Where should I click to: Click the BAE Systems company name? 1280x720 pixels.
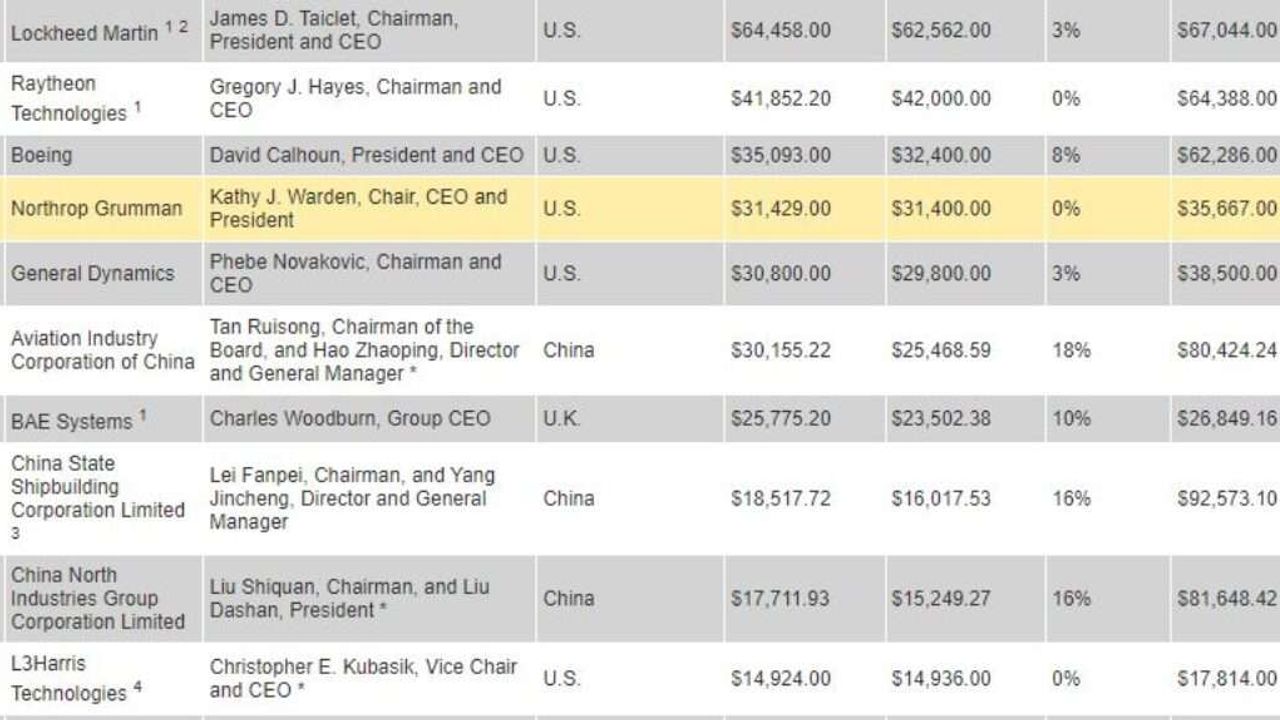[x=72, y=421]
